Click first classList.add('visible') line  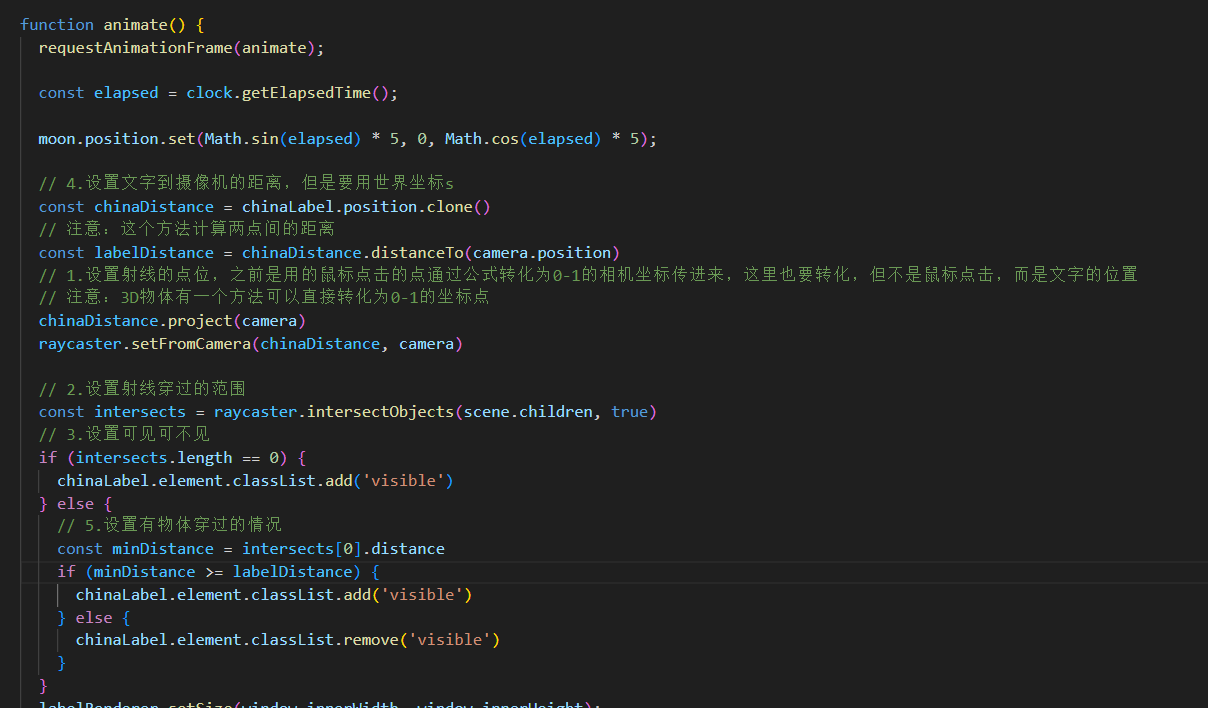pyautogui.click(x=256, y=480)
